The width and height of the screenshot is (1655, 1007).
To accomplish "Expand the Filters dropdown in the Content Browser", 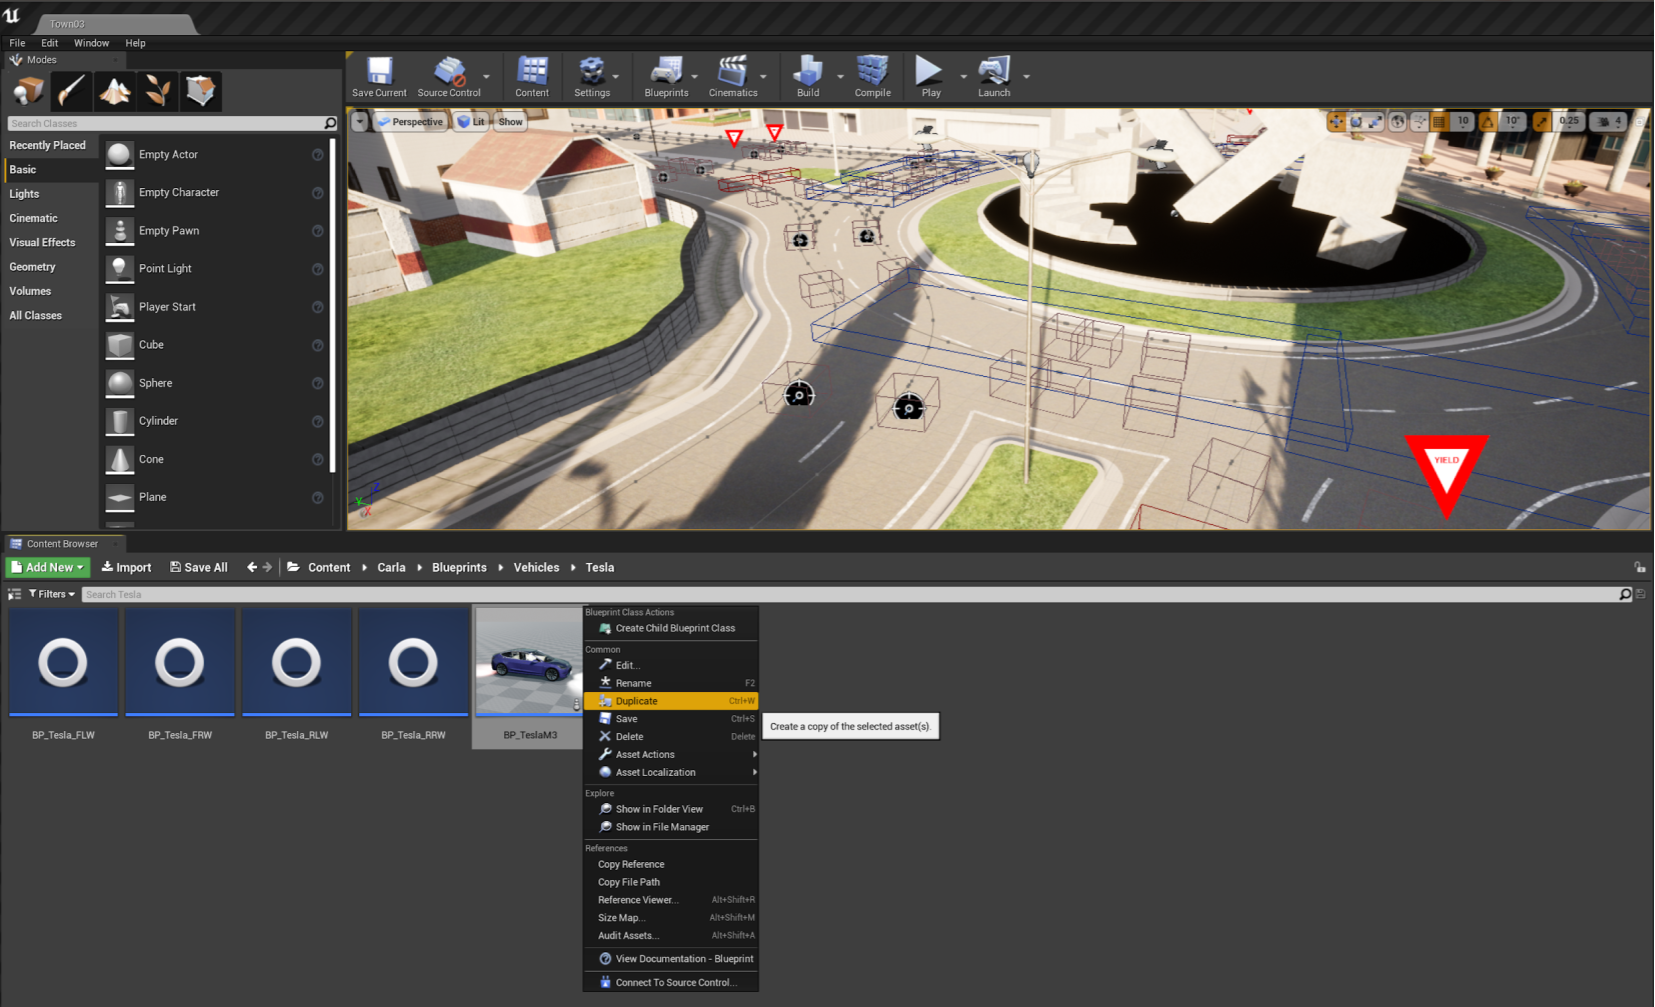I will tap(52, 594).
